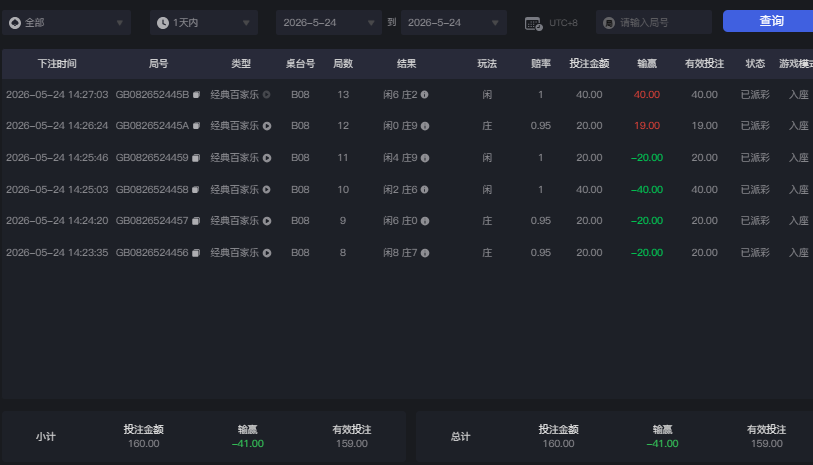813x465 pixels.
Task: Click 经典百家乐 type text in round 8 row
Action: point(234,253)
